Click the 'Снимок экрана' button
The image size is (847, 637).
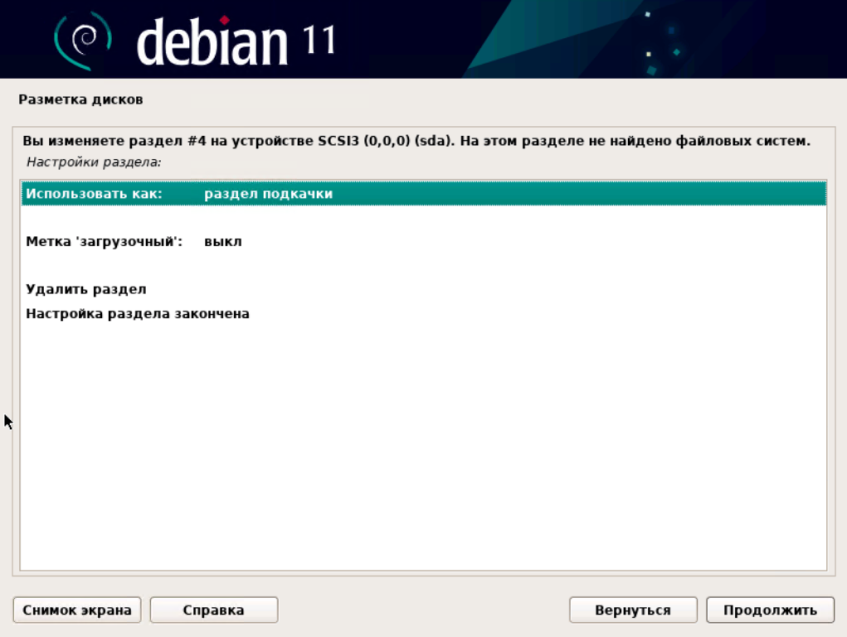77,610
